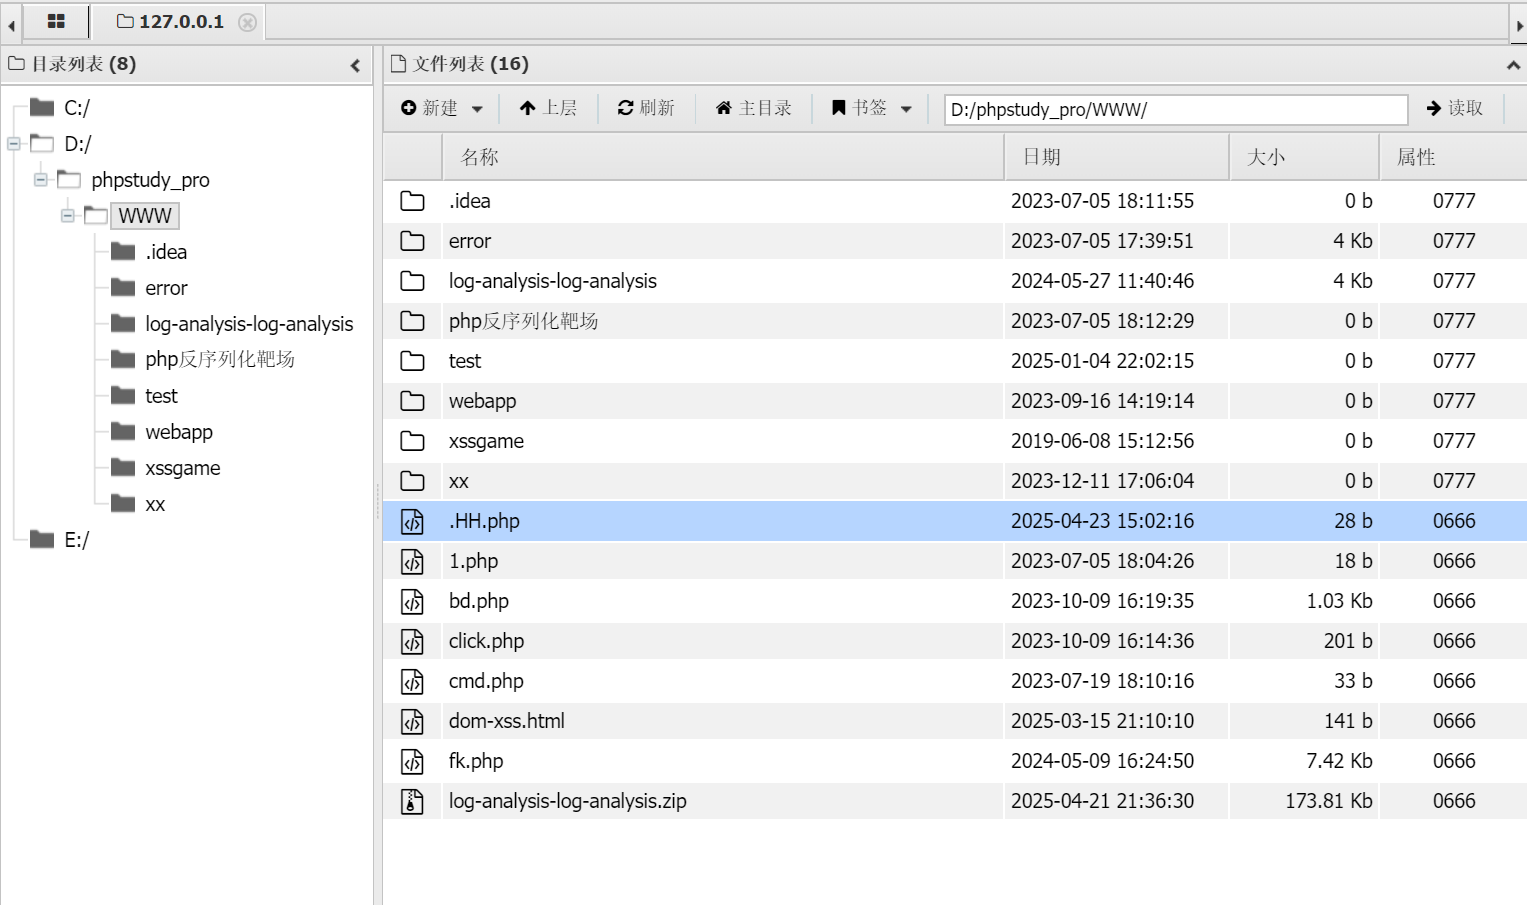
Task: Sort files by the 日期 column header
Action: point(1041,157)
